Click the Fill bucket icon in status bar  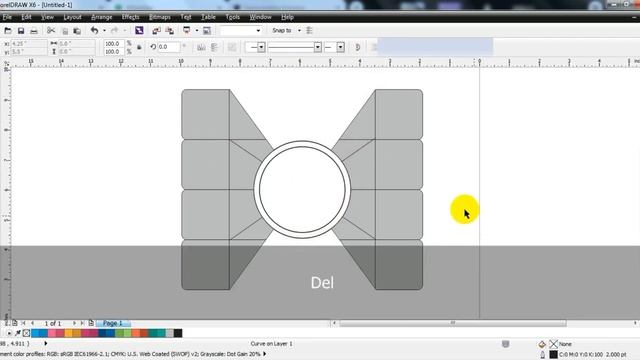(542, 344)
